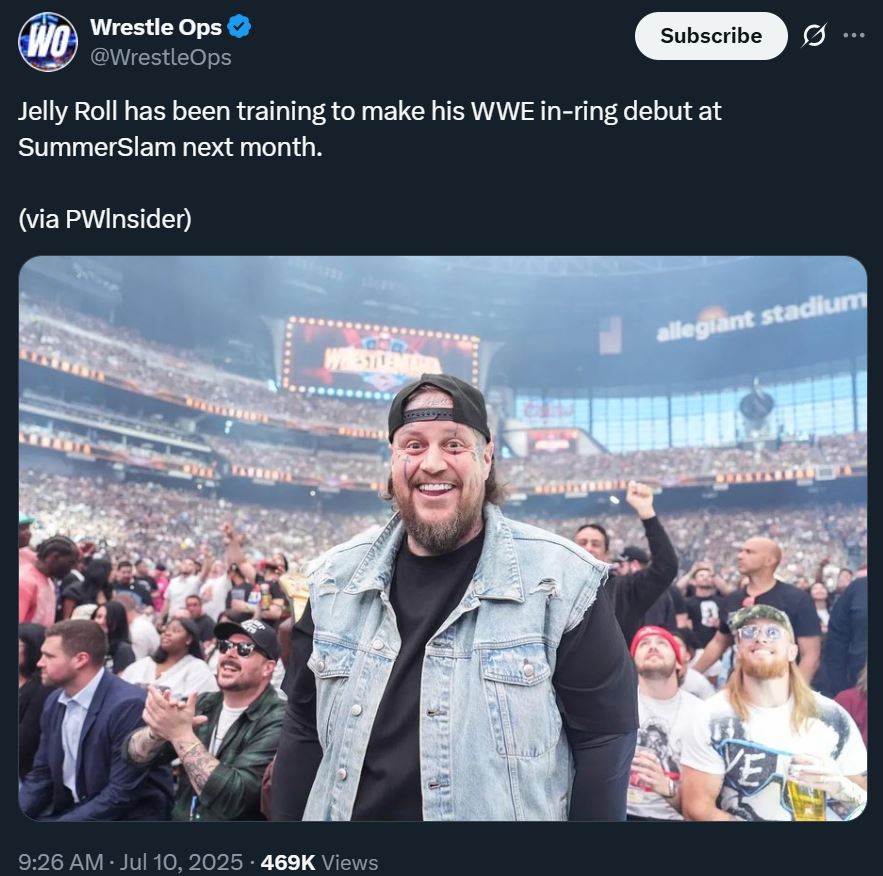
Task: Subscribe to Wrestle Ops
Action: click(x=711, y=36)
